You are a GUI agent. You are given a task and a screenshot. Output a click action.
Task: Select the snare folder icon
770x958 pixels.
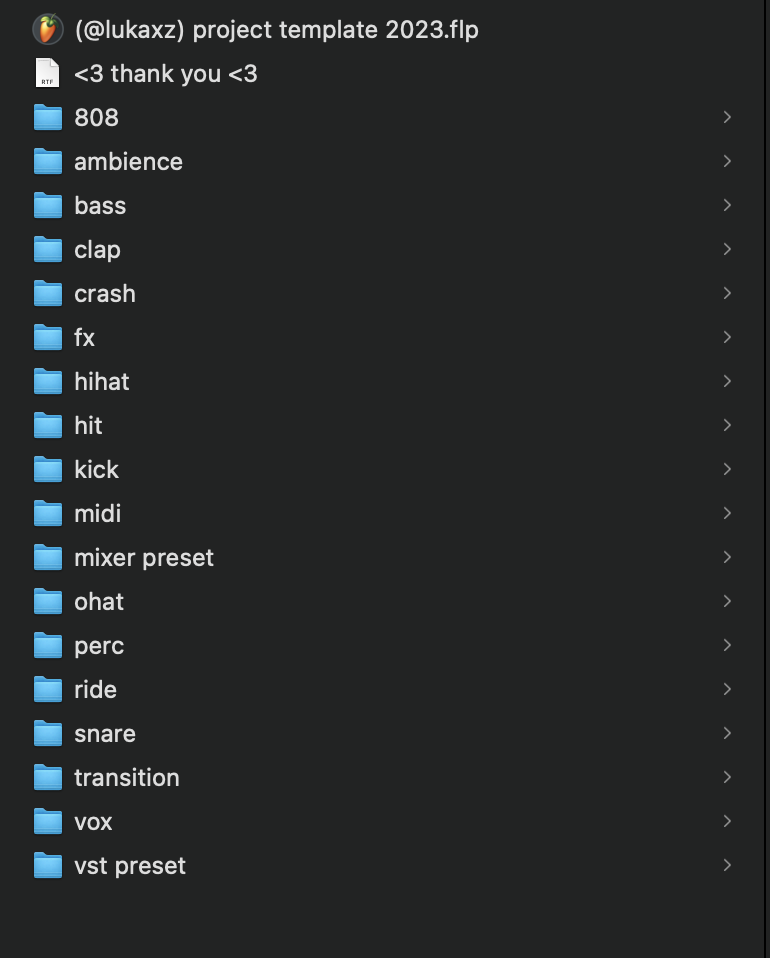click(x=48, y=734)
